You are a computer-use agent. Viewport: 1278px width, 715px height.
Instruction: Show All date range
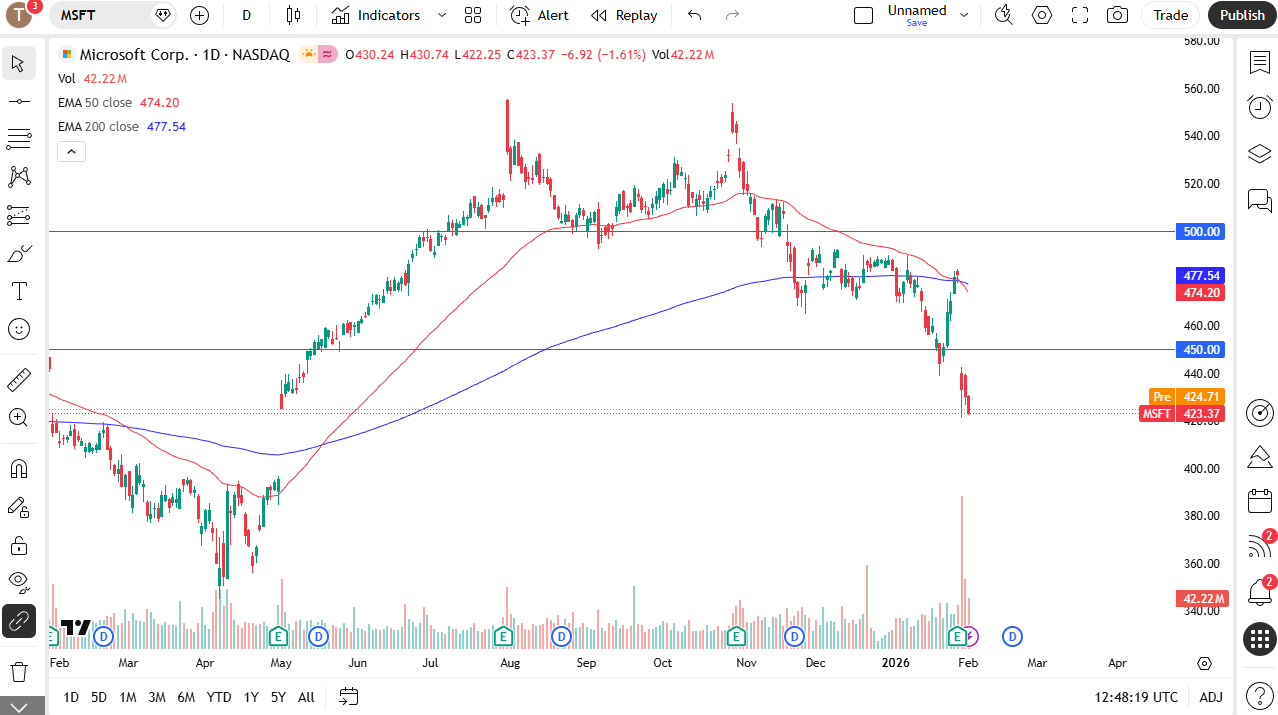[306, 697]
